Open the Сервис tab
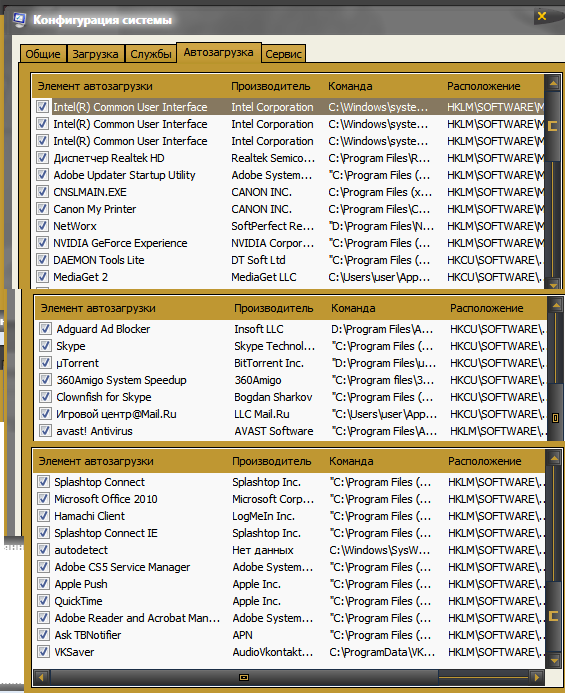This screenshot has height=693, width=565. click(x=283, y=54)
